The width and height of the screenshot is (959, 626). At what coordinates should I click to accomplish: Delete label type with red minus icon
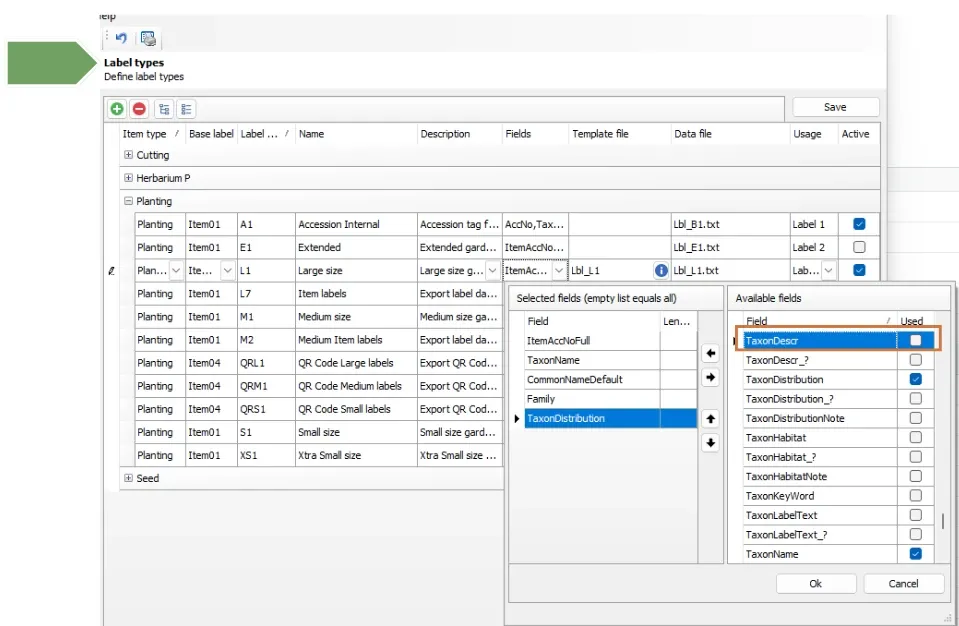139,109
